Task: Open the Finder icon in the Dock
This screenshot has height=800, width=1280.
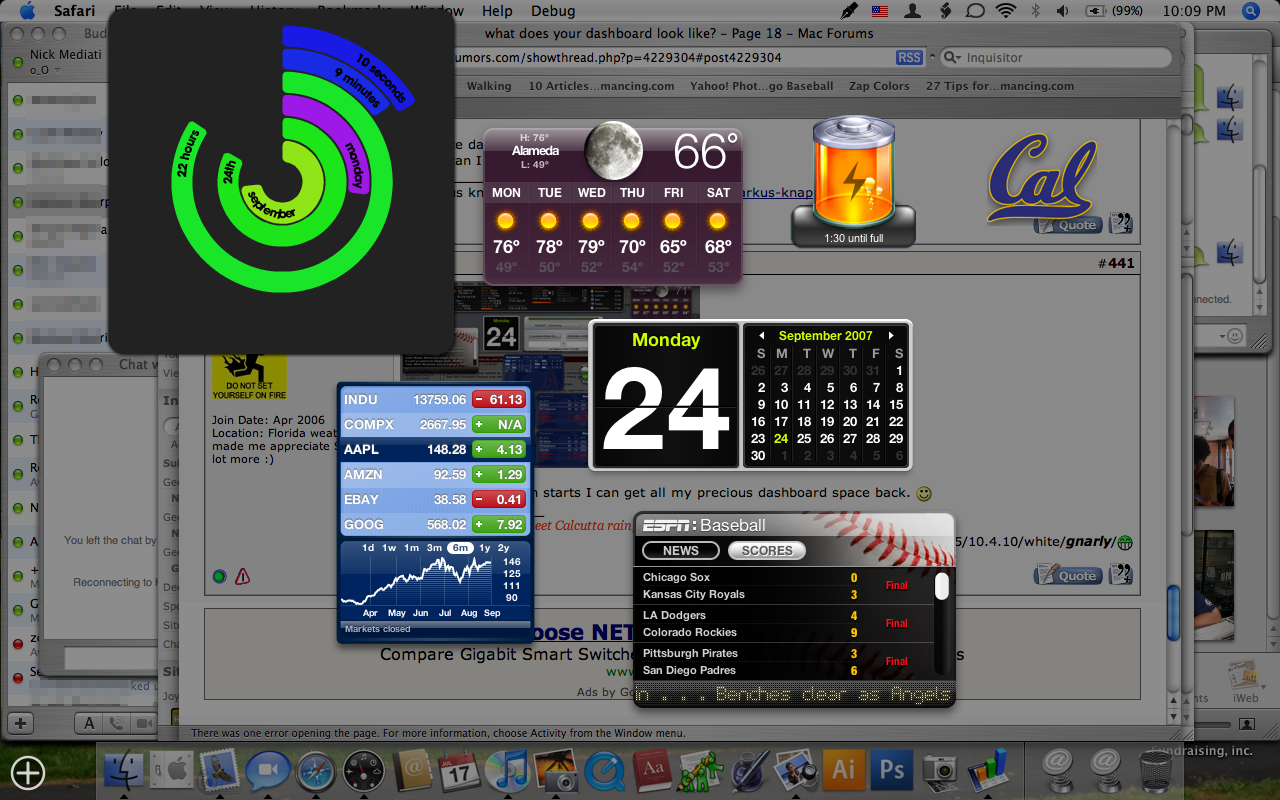Action: click(x=125, y=769)
